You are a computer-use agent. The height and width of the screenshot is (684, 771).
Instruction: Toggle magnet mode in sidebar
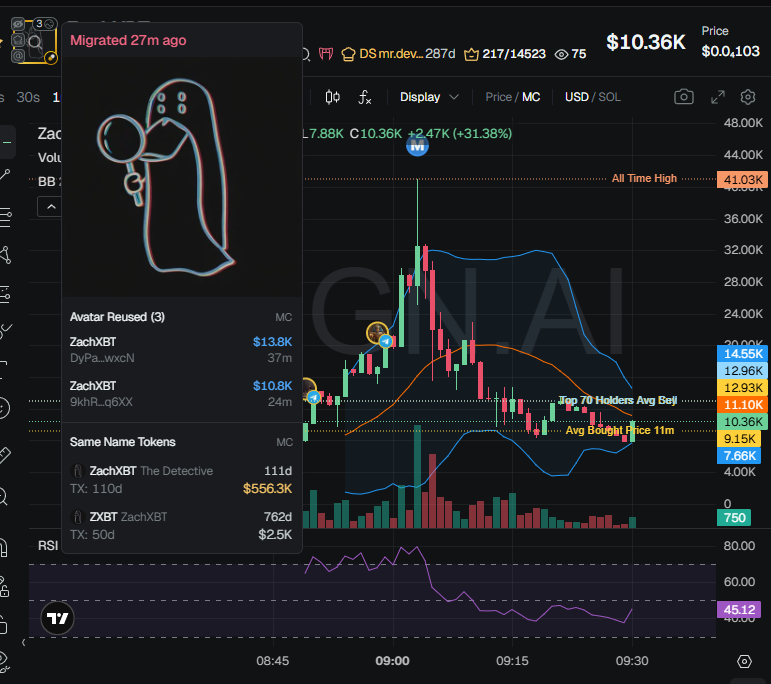click(x=3, y=547)
